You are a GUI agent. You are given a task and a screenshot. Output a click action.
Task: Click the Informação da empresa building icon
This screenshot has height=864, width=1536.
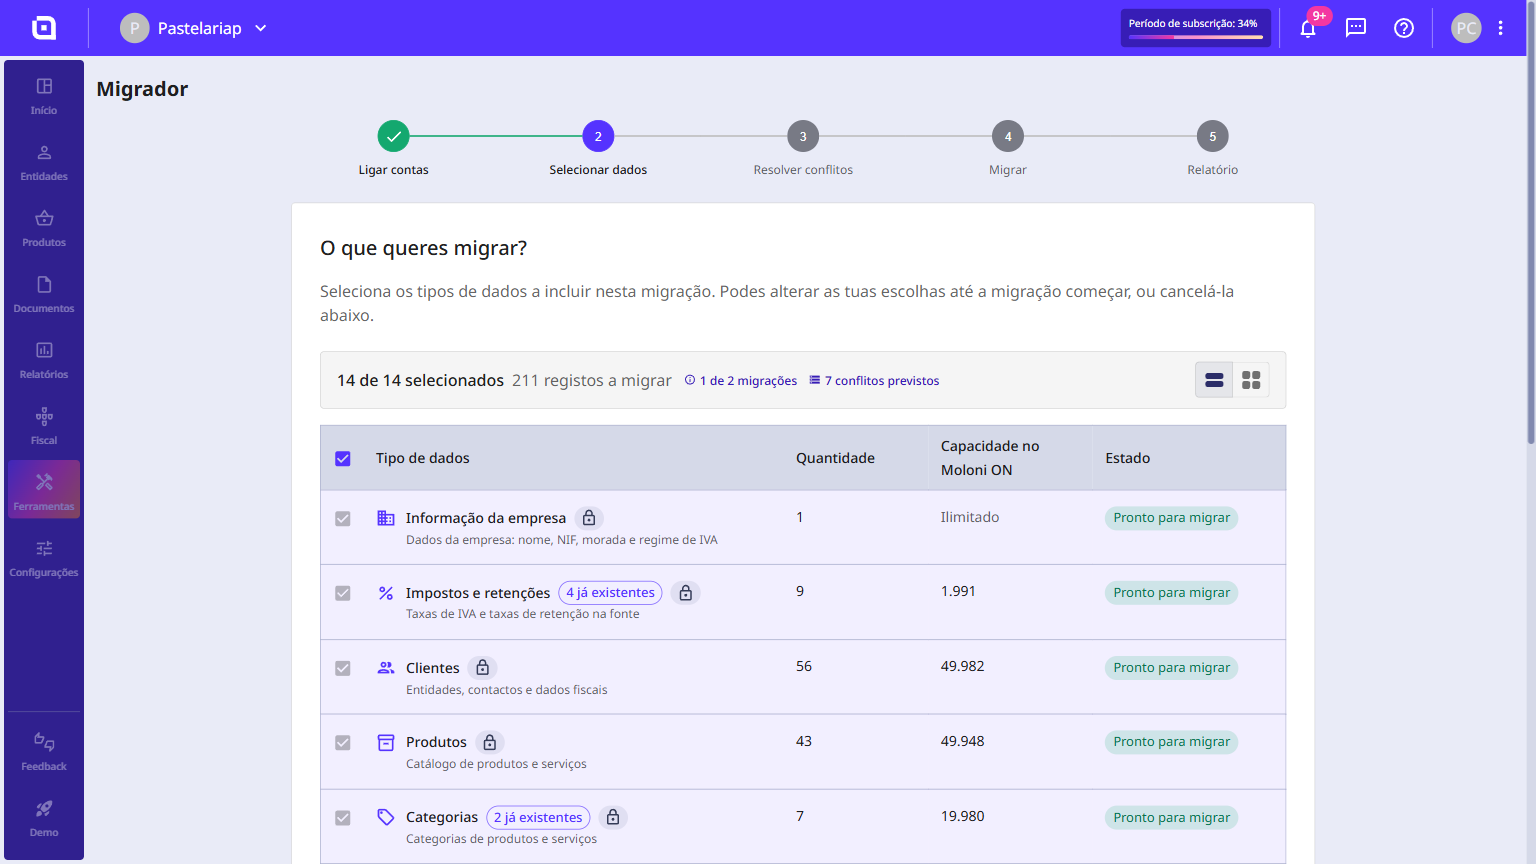click(x=386, y=518)
